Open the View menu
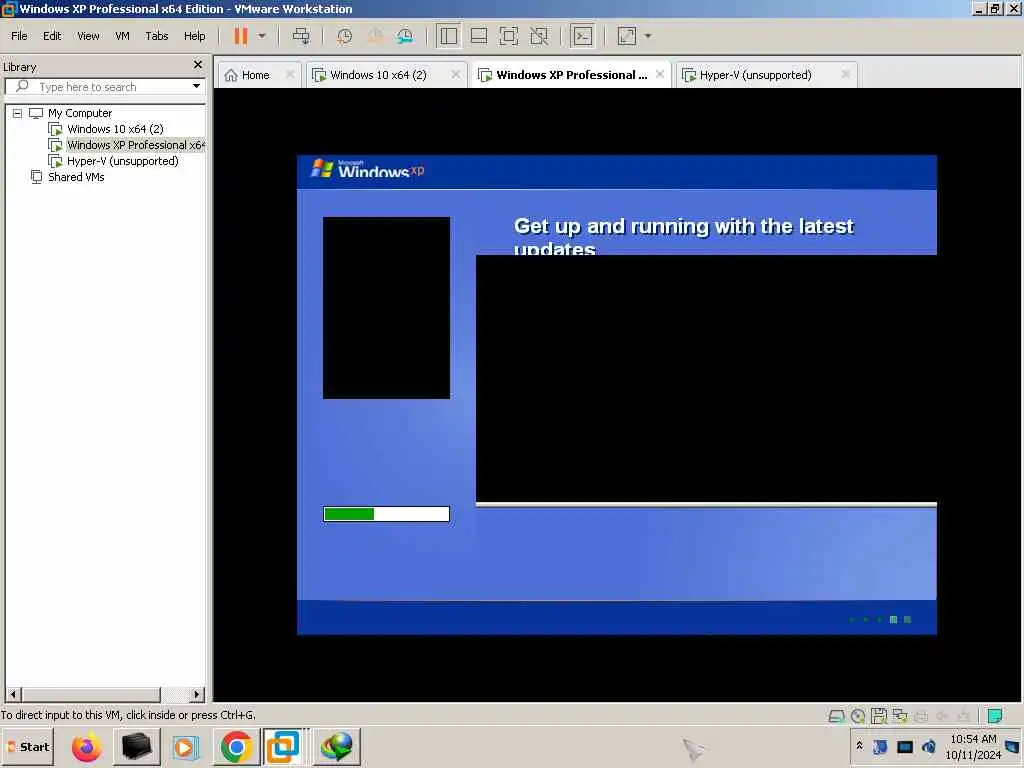 point(88,36)
